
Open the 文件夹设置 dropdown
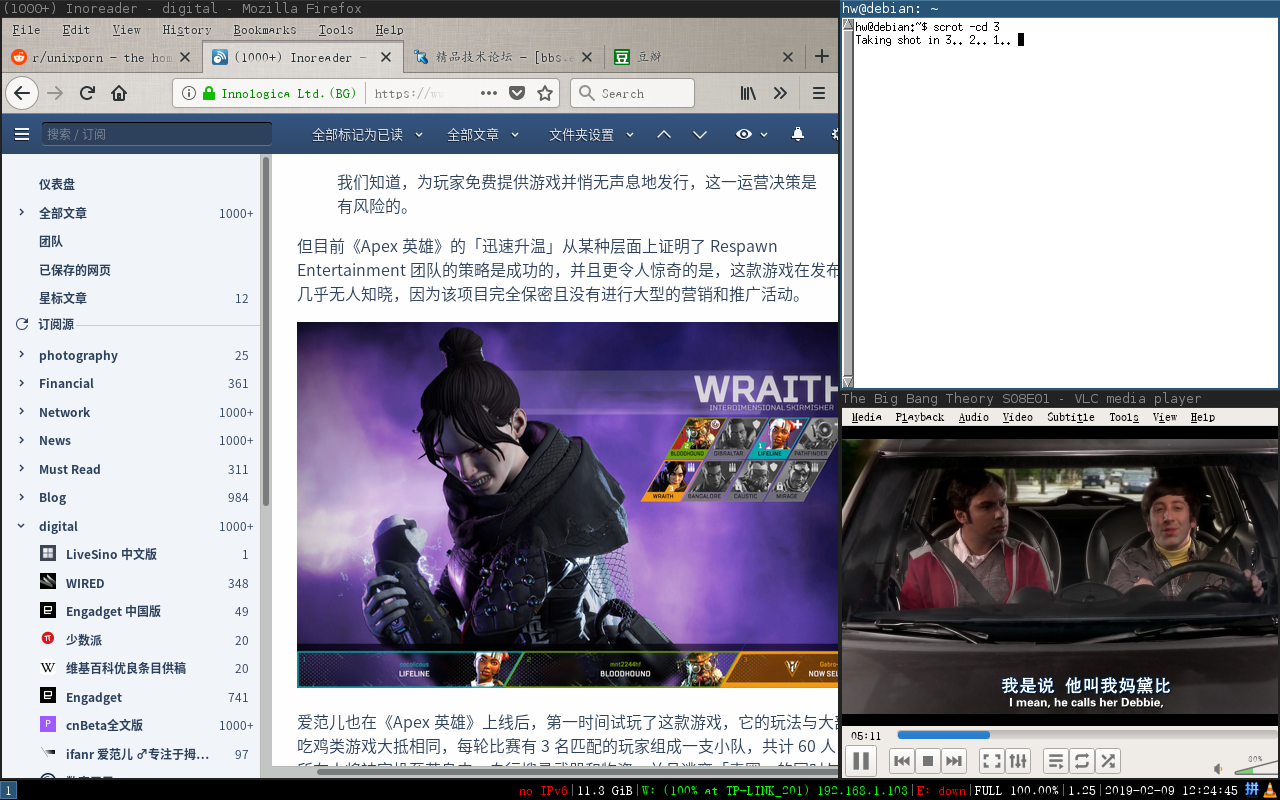point(592,134)
